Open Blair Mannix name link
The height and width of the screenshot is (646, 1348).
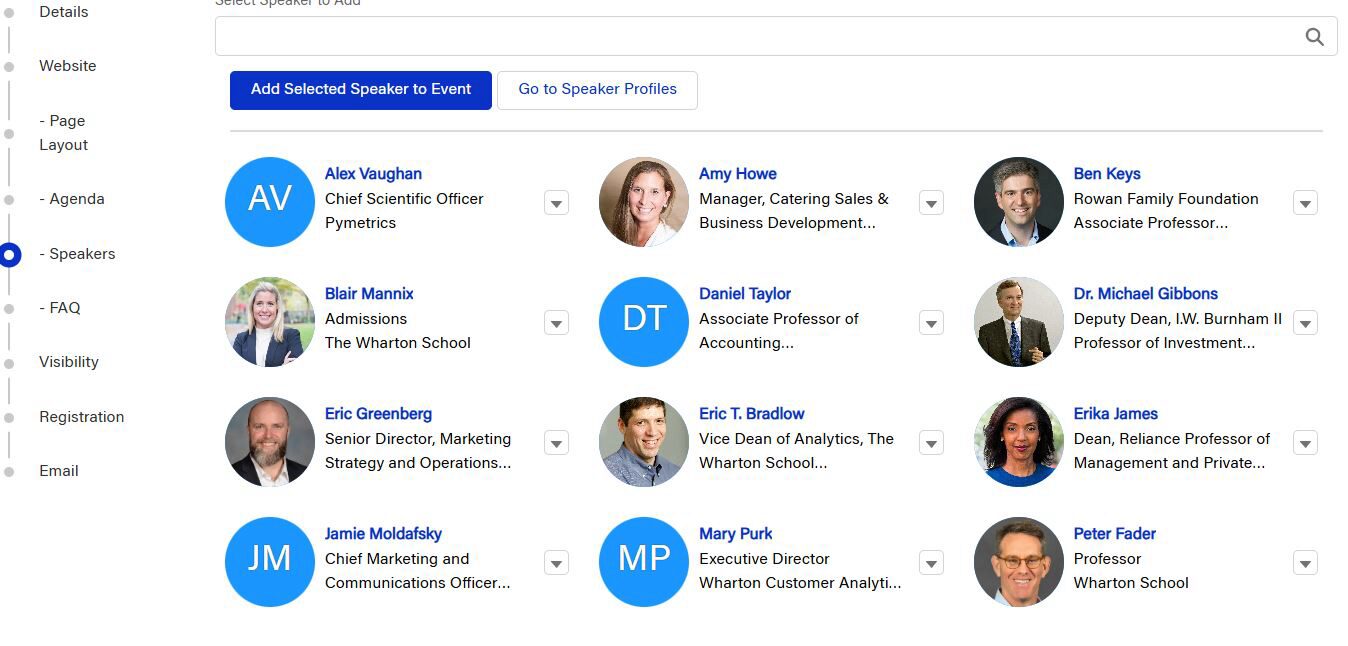pyautogui.click(x=369, y=294)
